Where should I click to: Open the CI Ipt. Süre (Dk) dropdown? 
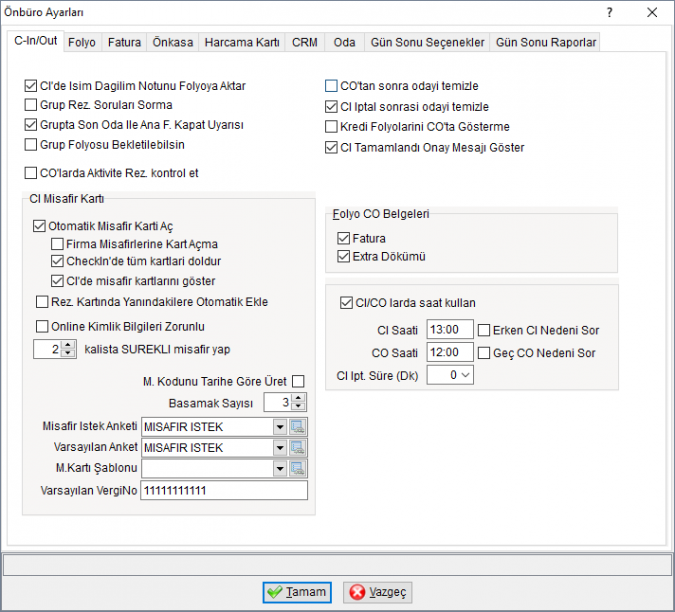[465, 375]
